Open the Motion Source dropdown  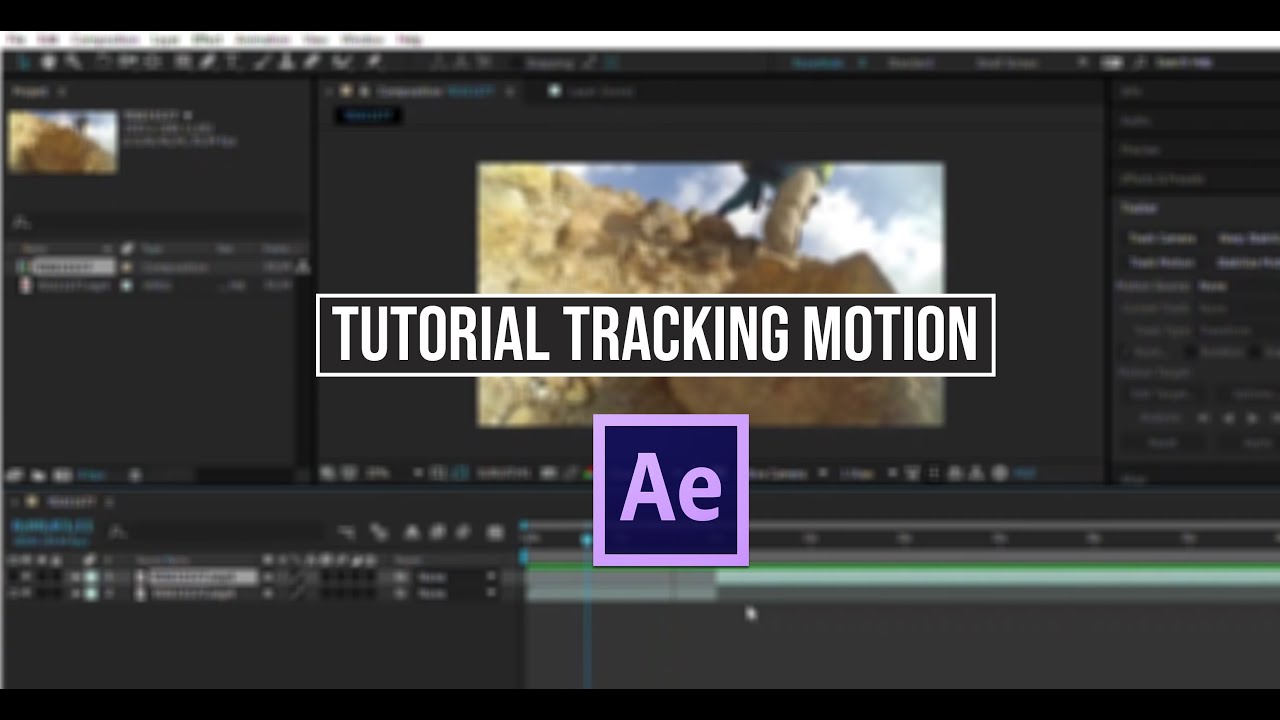pos(1240,285)
